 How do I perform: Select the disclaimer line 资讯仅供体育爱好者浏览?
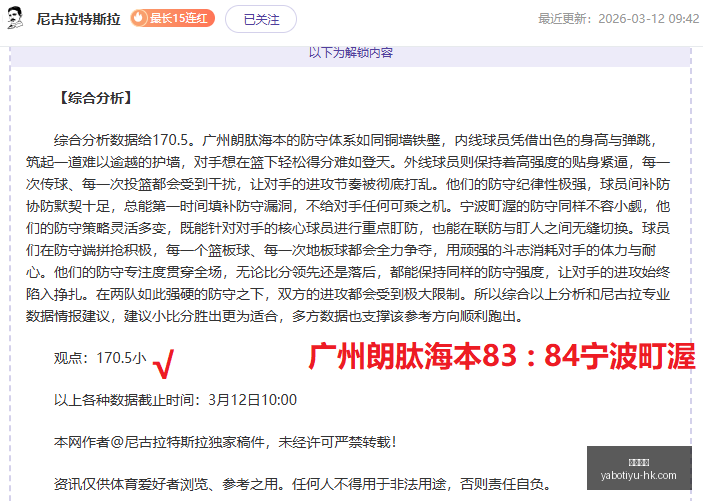(303, 484)
